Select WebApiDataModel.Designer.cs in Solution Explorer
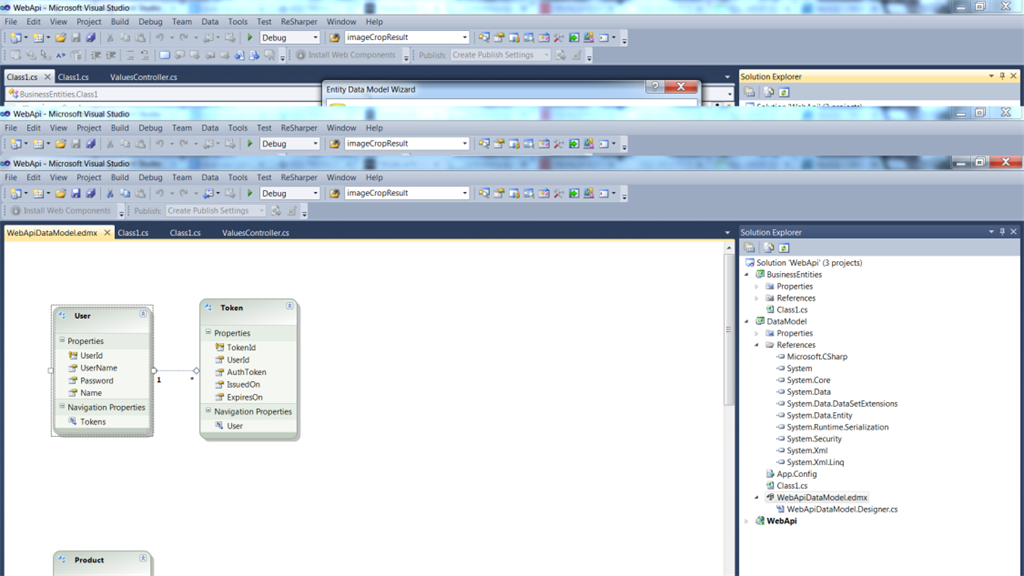This screenshot has width=1024, height=576. (842, 509)
